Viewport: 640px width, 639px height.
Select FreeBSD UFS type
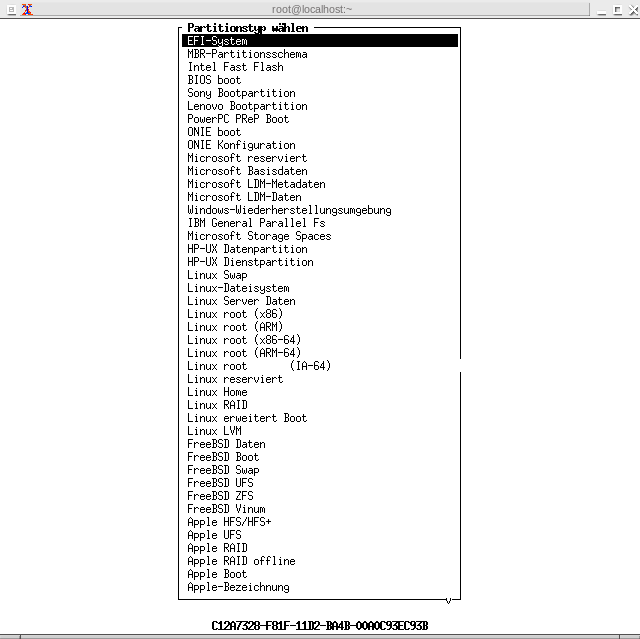point(220,483)
